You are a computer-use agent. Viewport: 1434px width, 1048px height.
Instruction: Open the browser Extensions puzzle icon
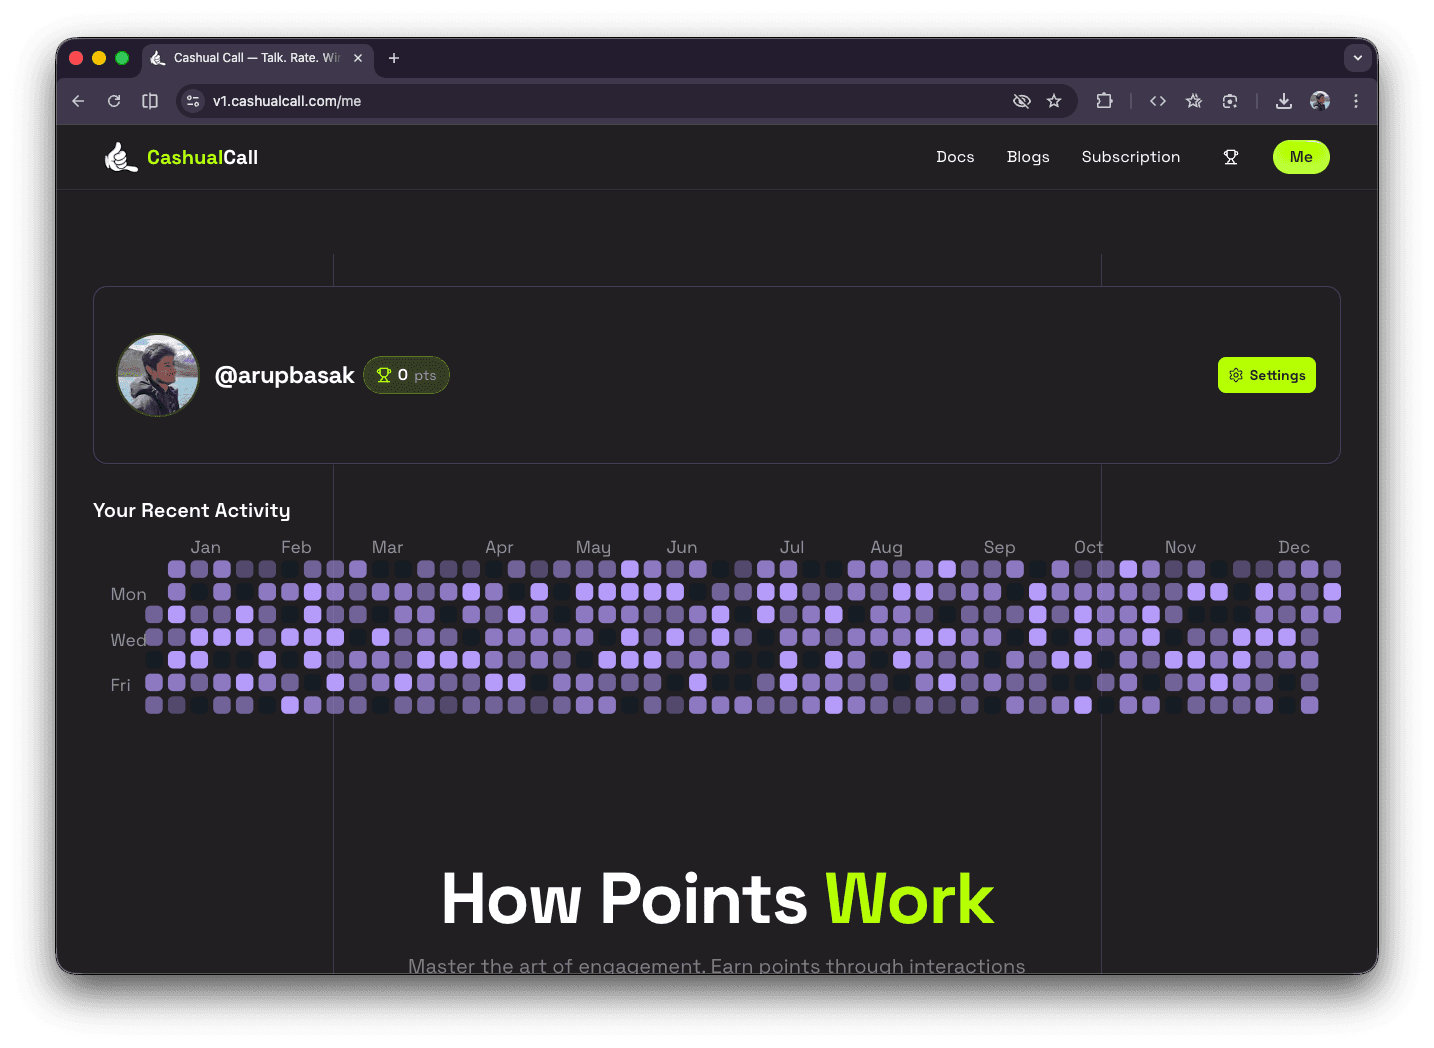tap(1104, 101)
